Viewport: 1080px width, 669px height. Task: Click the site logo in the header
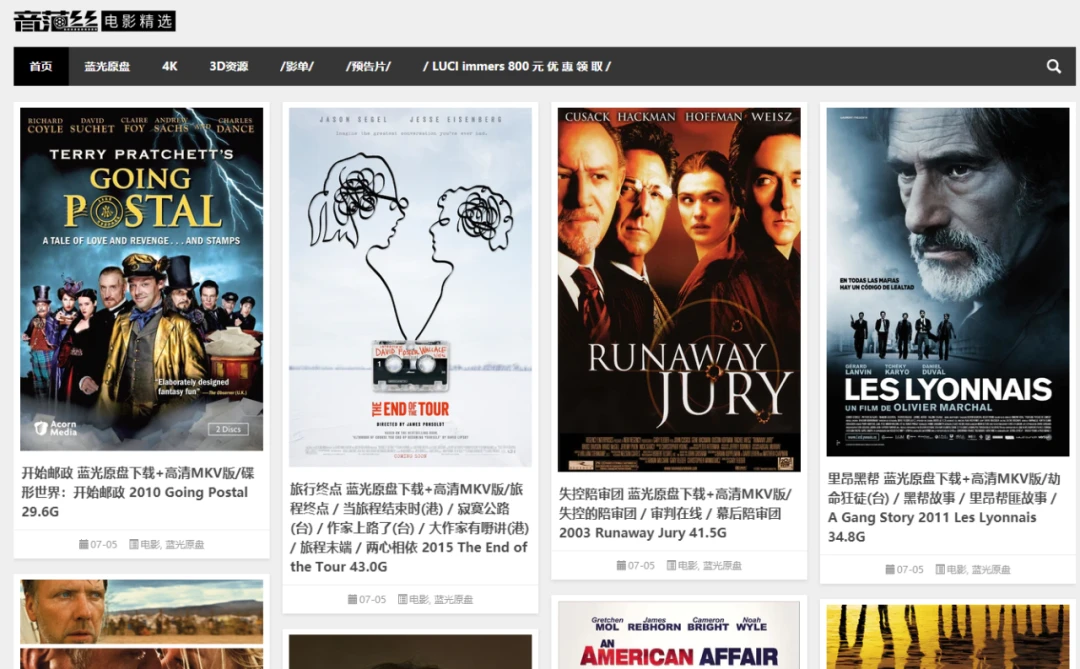click(94, 21)
